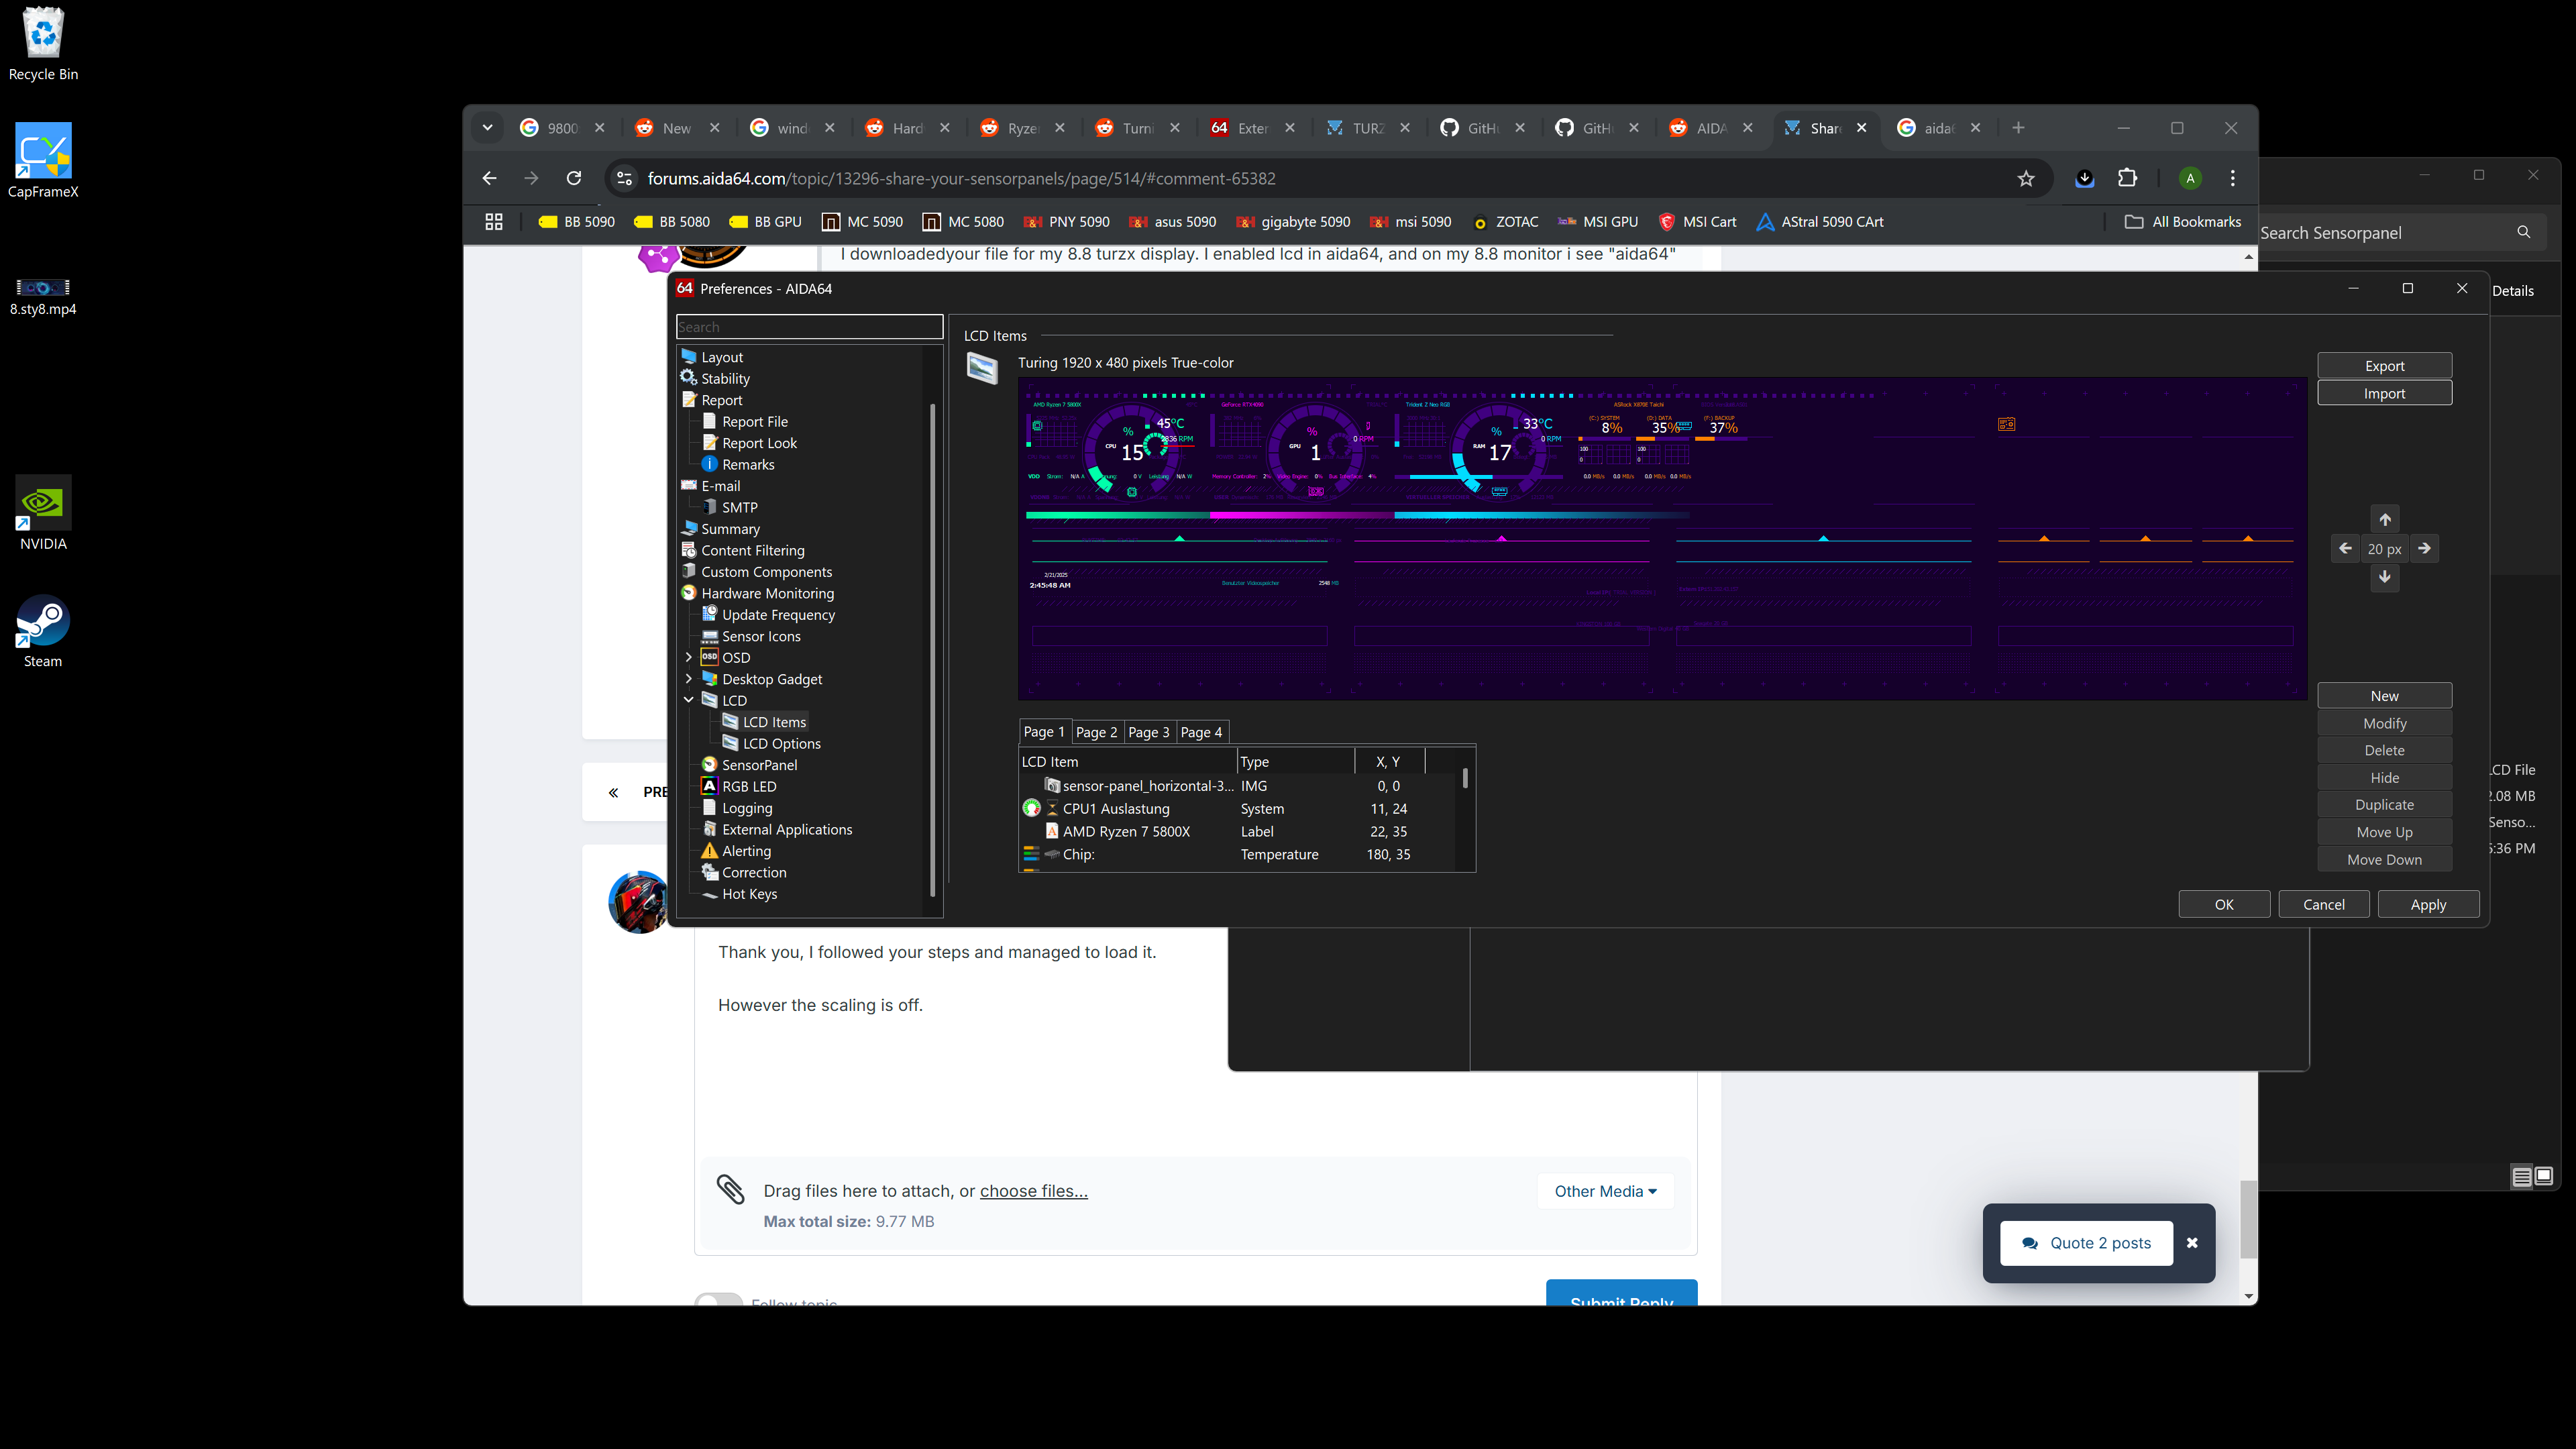Click the Turing LCD device icon
2576x1449 pixels.
982,368
